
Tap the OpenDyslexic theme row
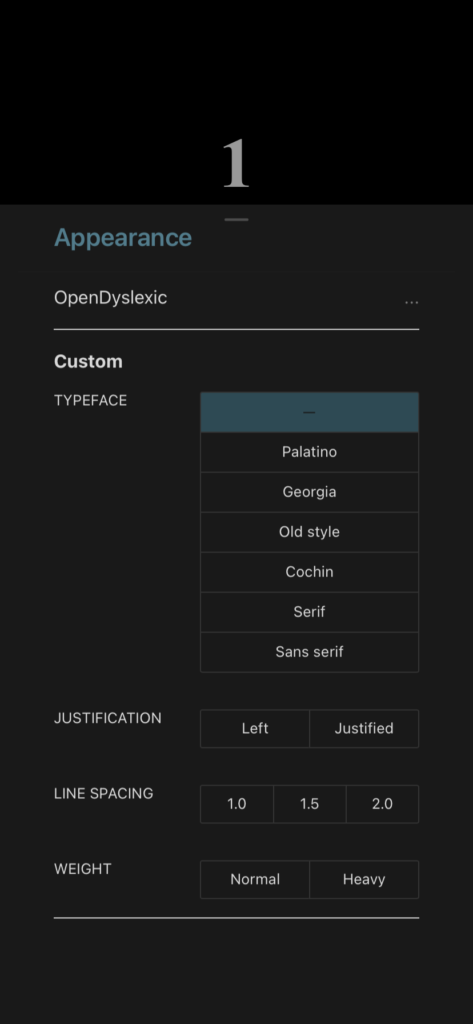pos(236,298)
